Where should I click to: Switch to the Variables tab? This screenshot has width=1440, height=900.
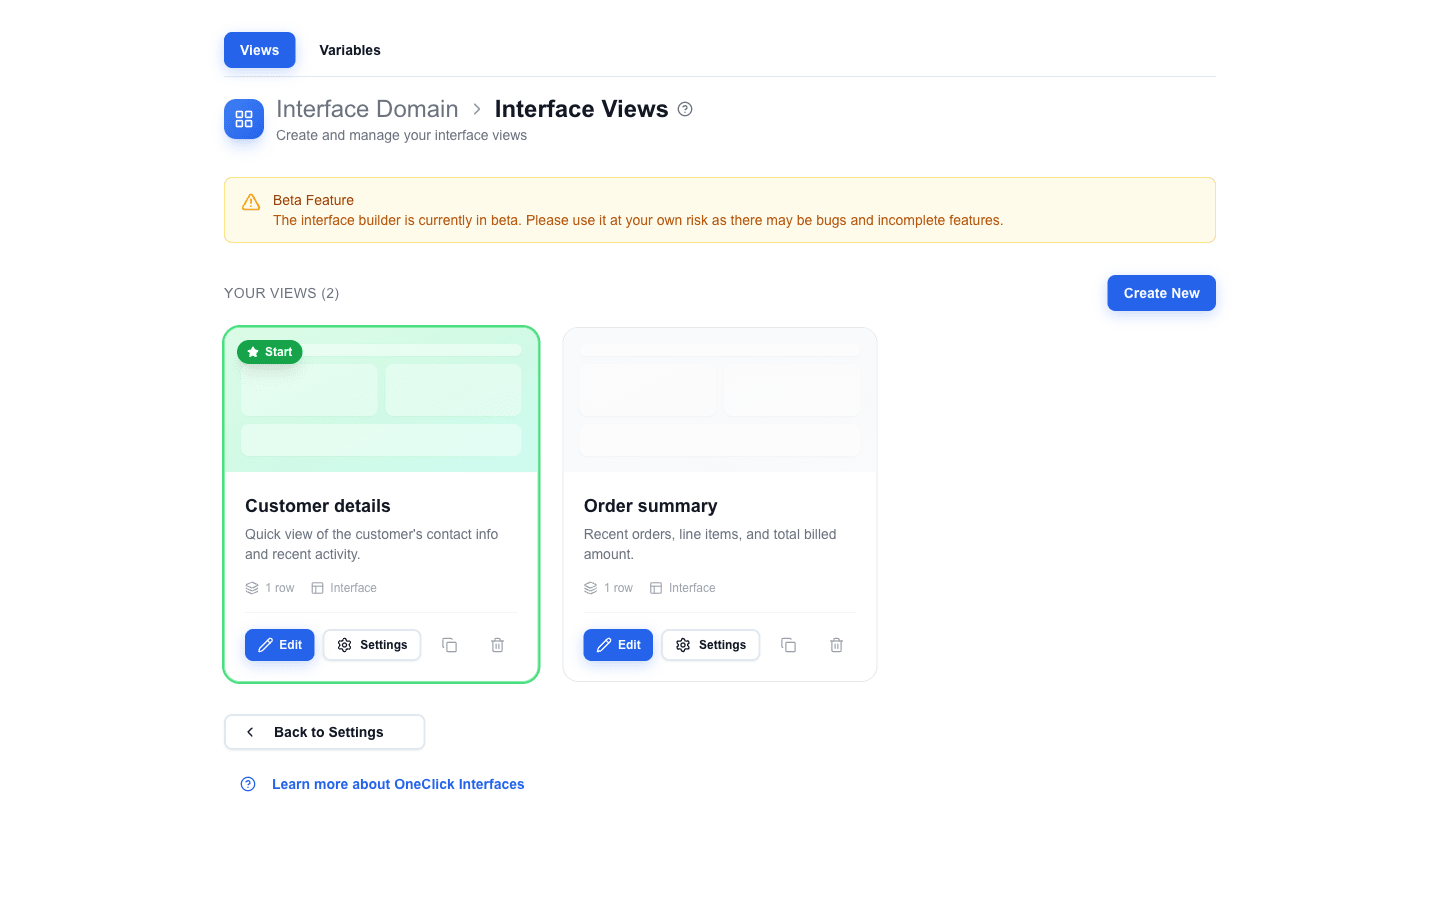[x=349, y=50]
